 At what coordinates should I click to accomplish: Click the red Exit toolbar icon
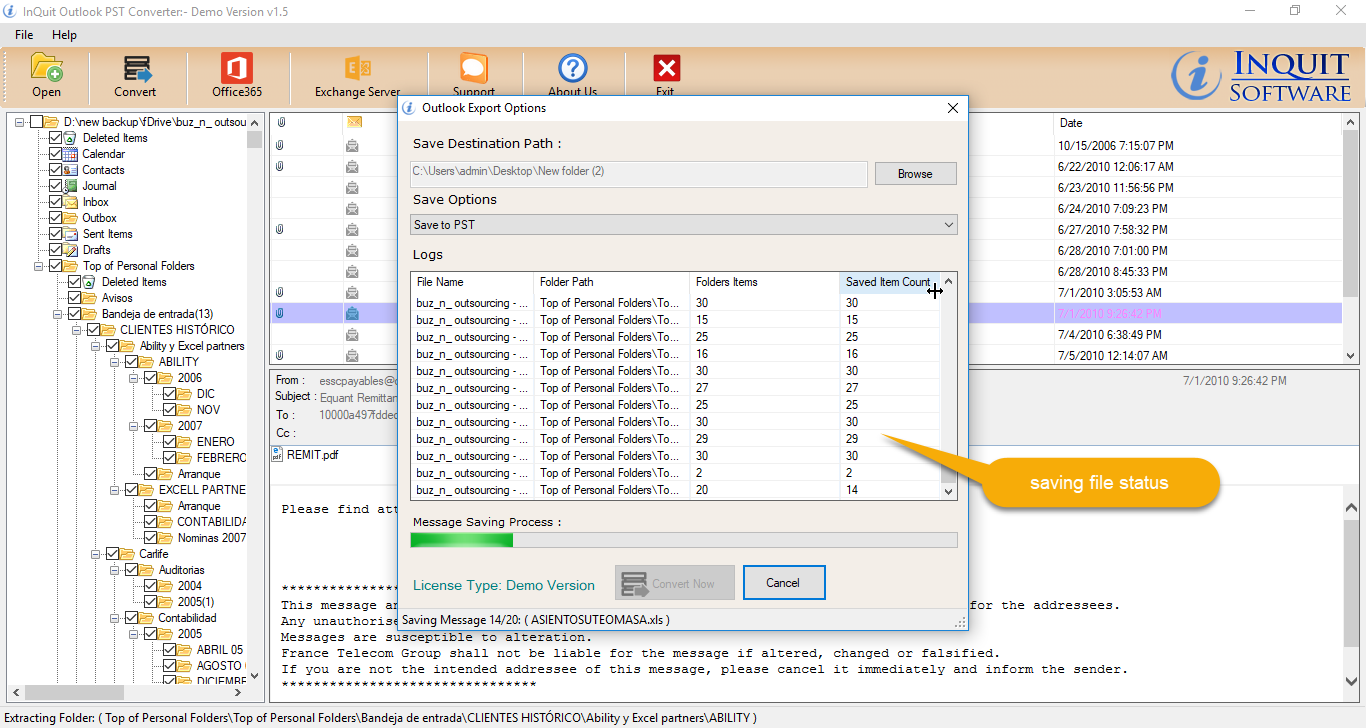(x=666, y=68)
